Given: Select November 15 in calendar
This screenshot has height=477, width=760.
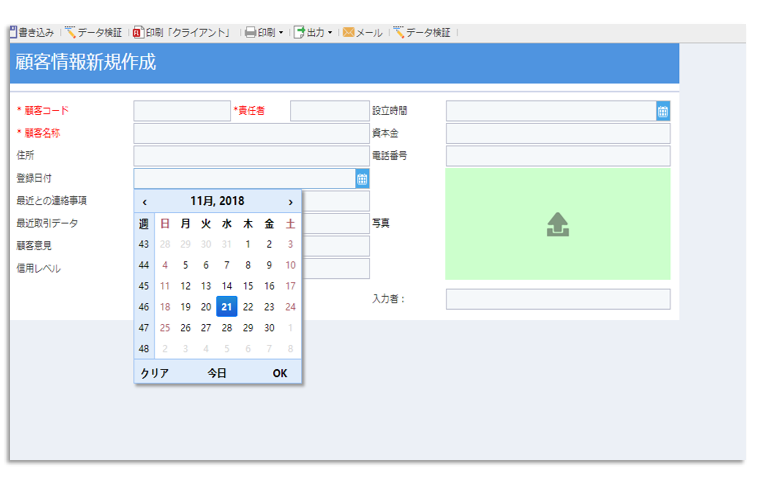Looking at the screenshot, I should [248, 286].
